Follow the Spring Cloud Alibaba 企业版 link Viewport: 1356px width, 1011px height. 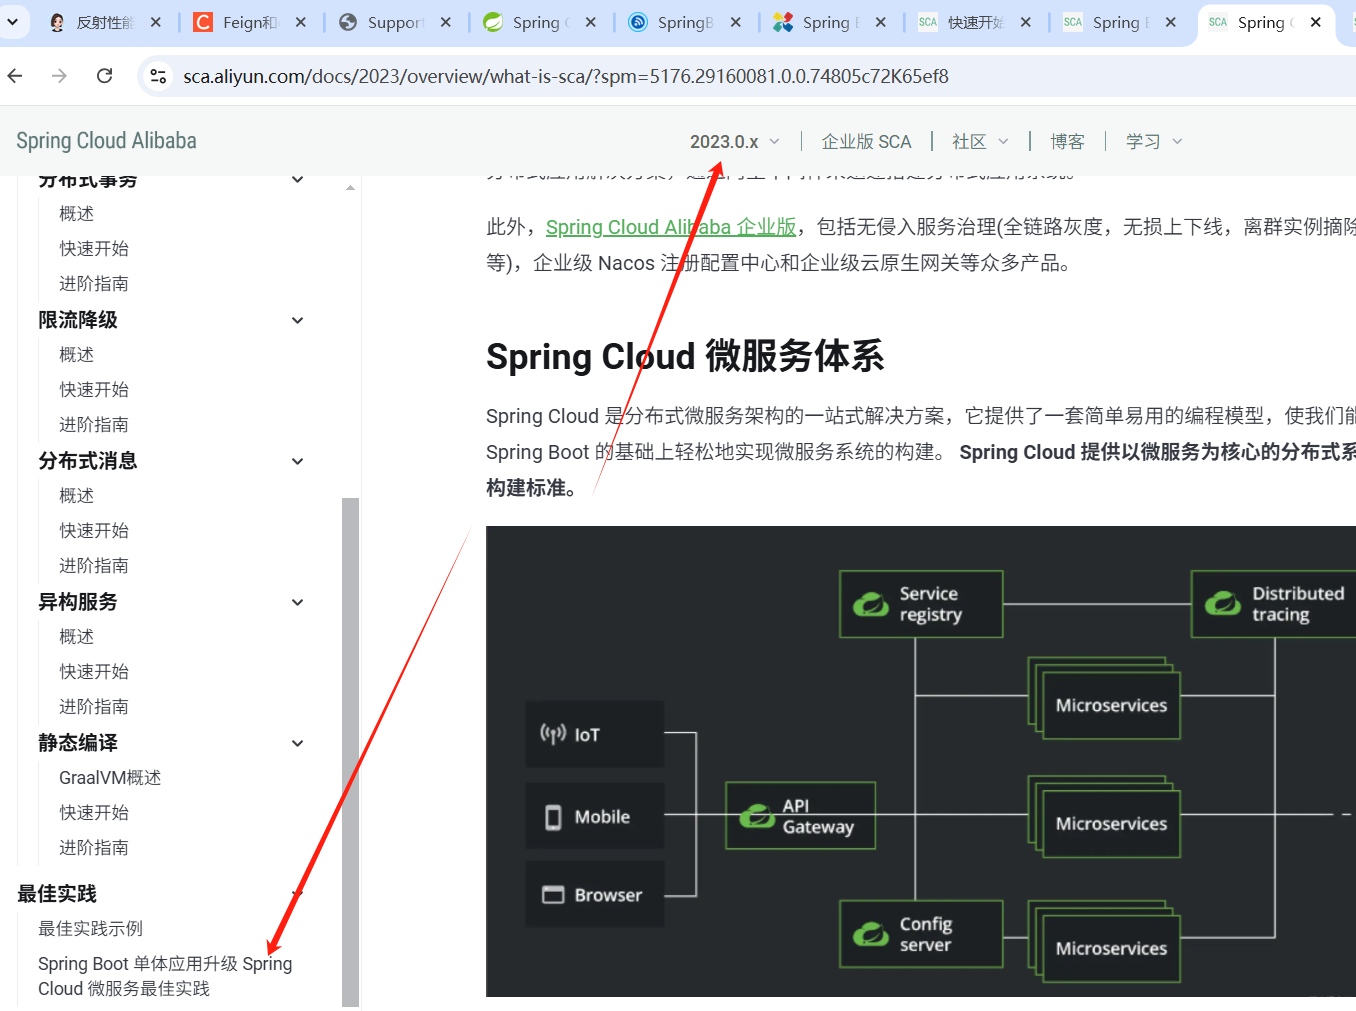click(x=671, y=227)
